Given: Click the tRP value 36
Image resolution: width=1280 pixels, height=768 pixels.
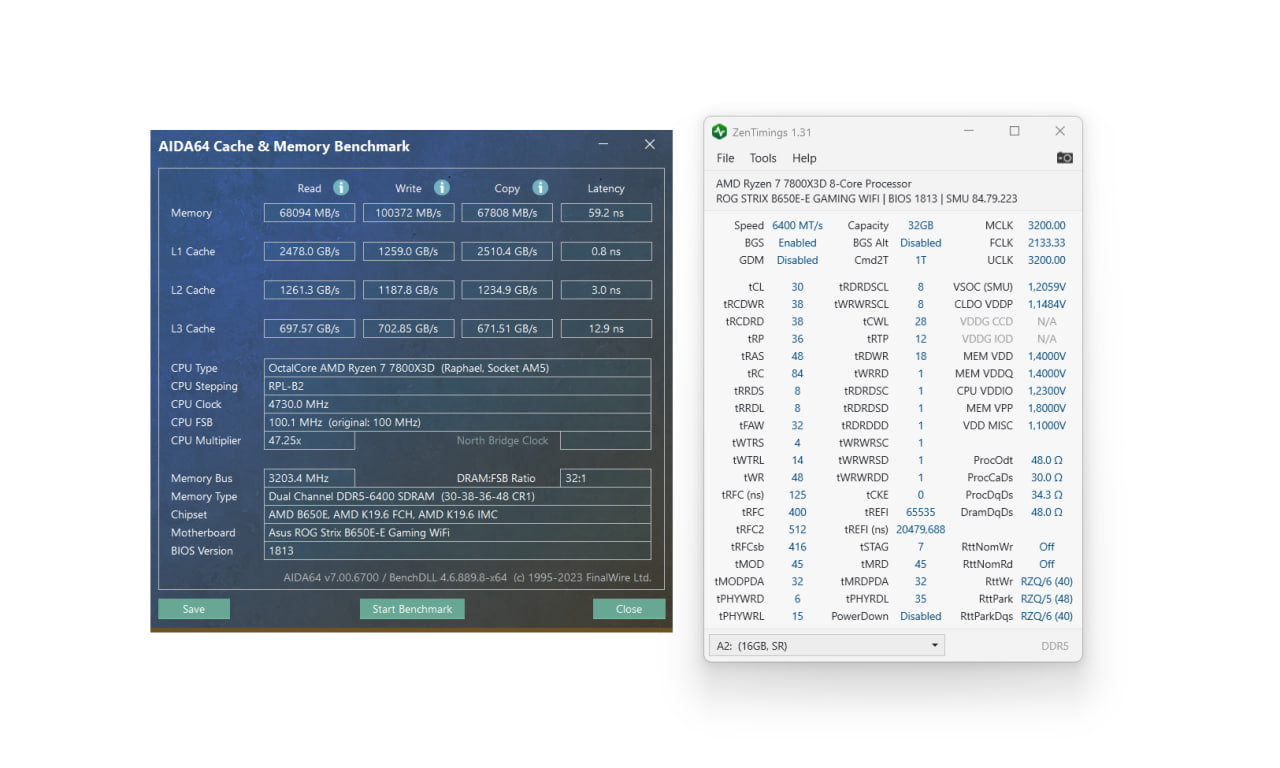Looking at the screenshot, I should point(797,339).
